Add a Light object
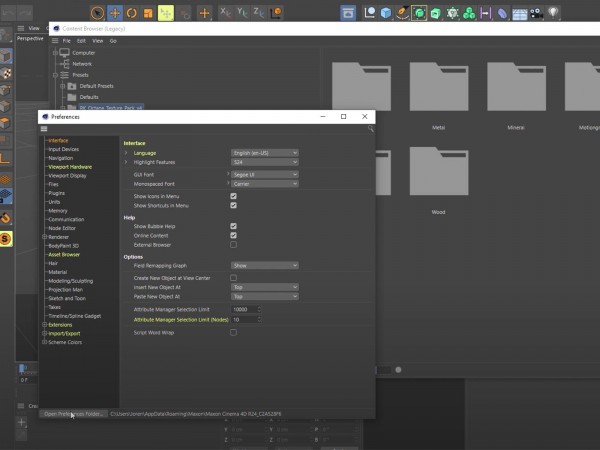 [553, 13]
